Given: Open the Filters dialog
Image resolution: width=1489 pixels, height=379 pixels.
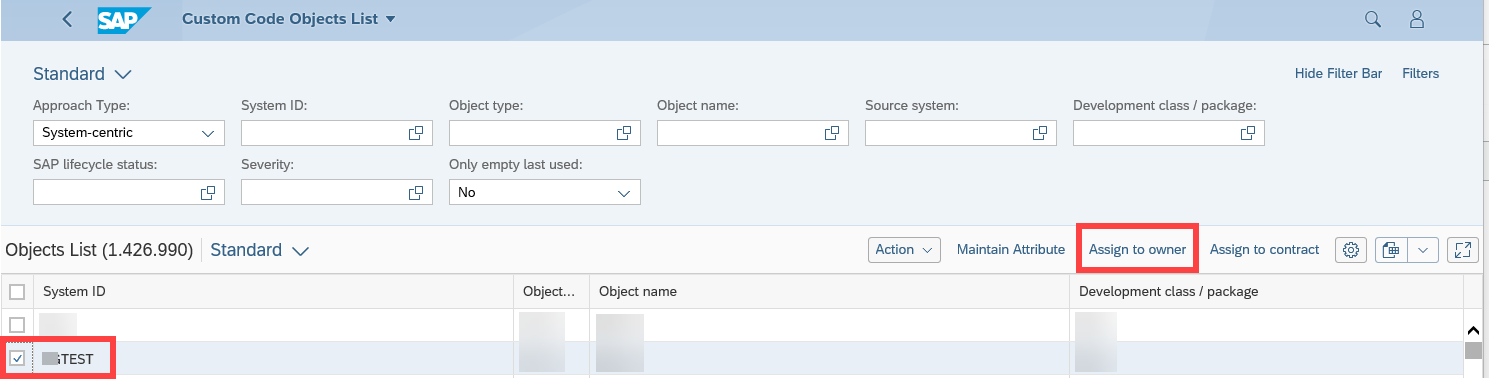Looking at the screenshot, I should (x=1421, y=73).
